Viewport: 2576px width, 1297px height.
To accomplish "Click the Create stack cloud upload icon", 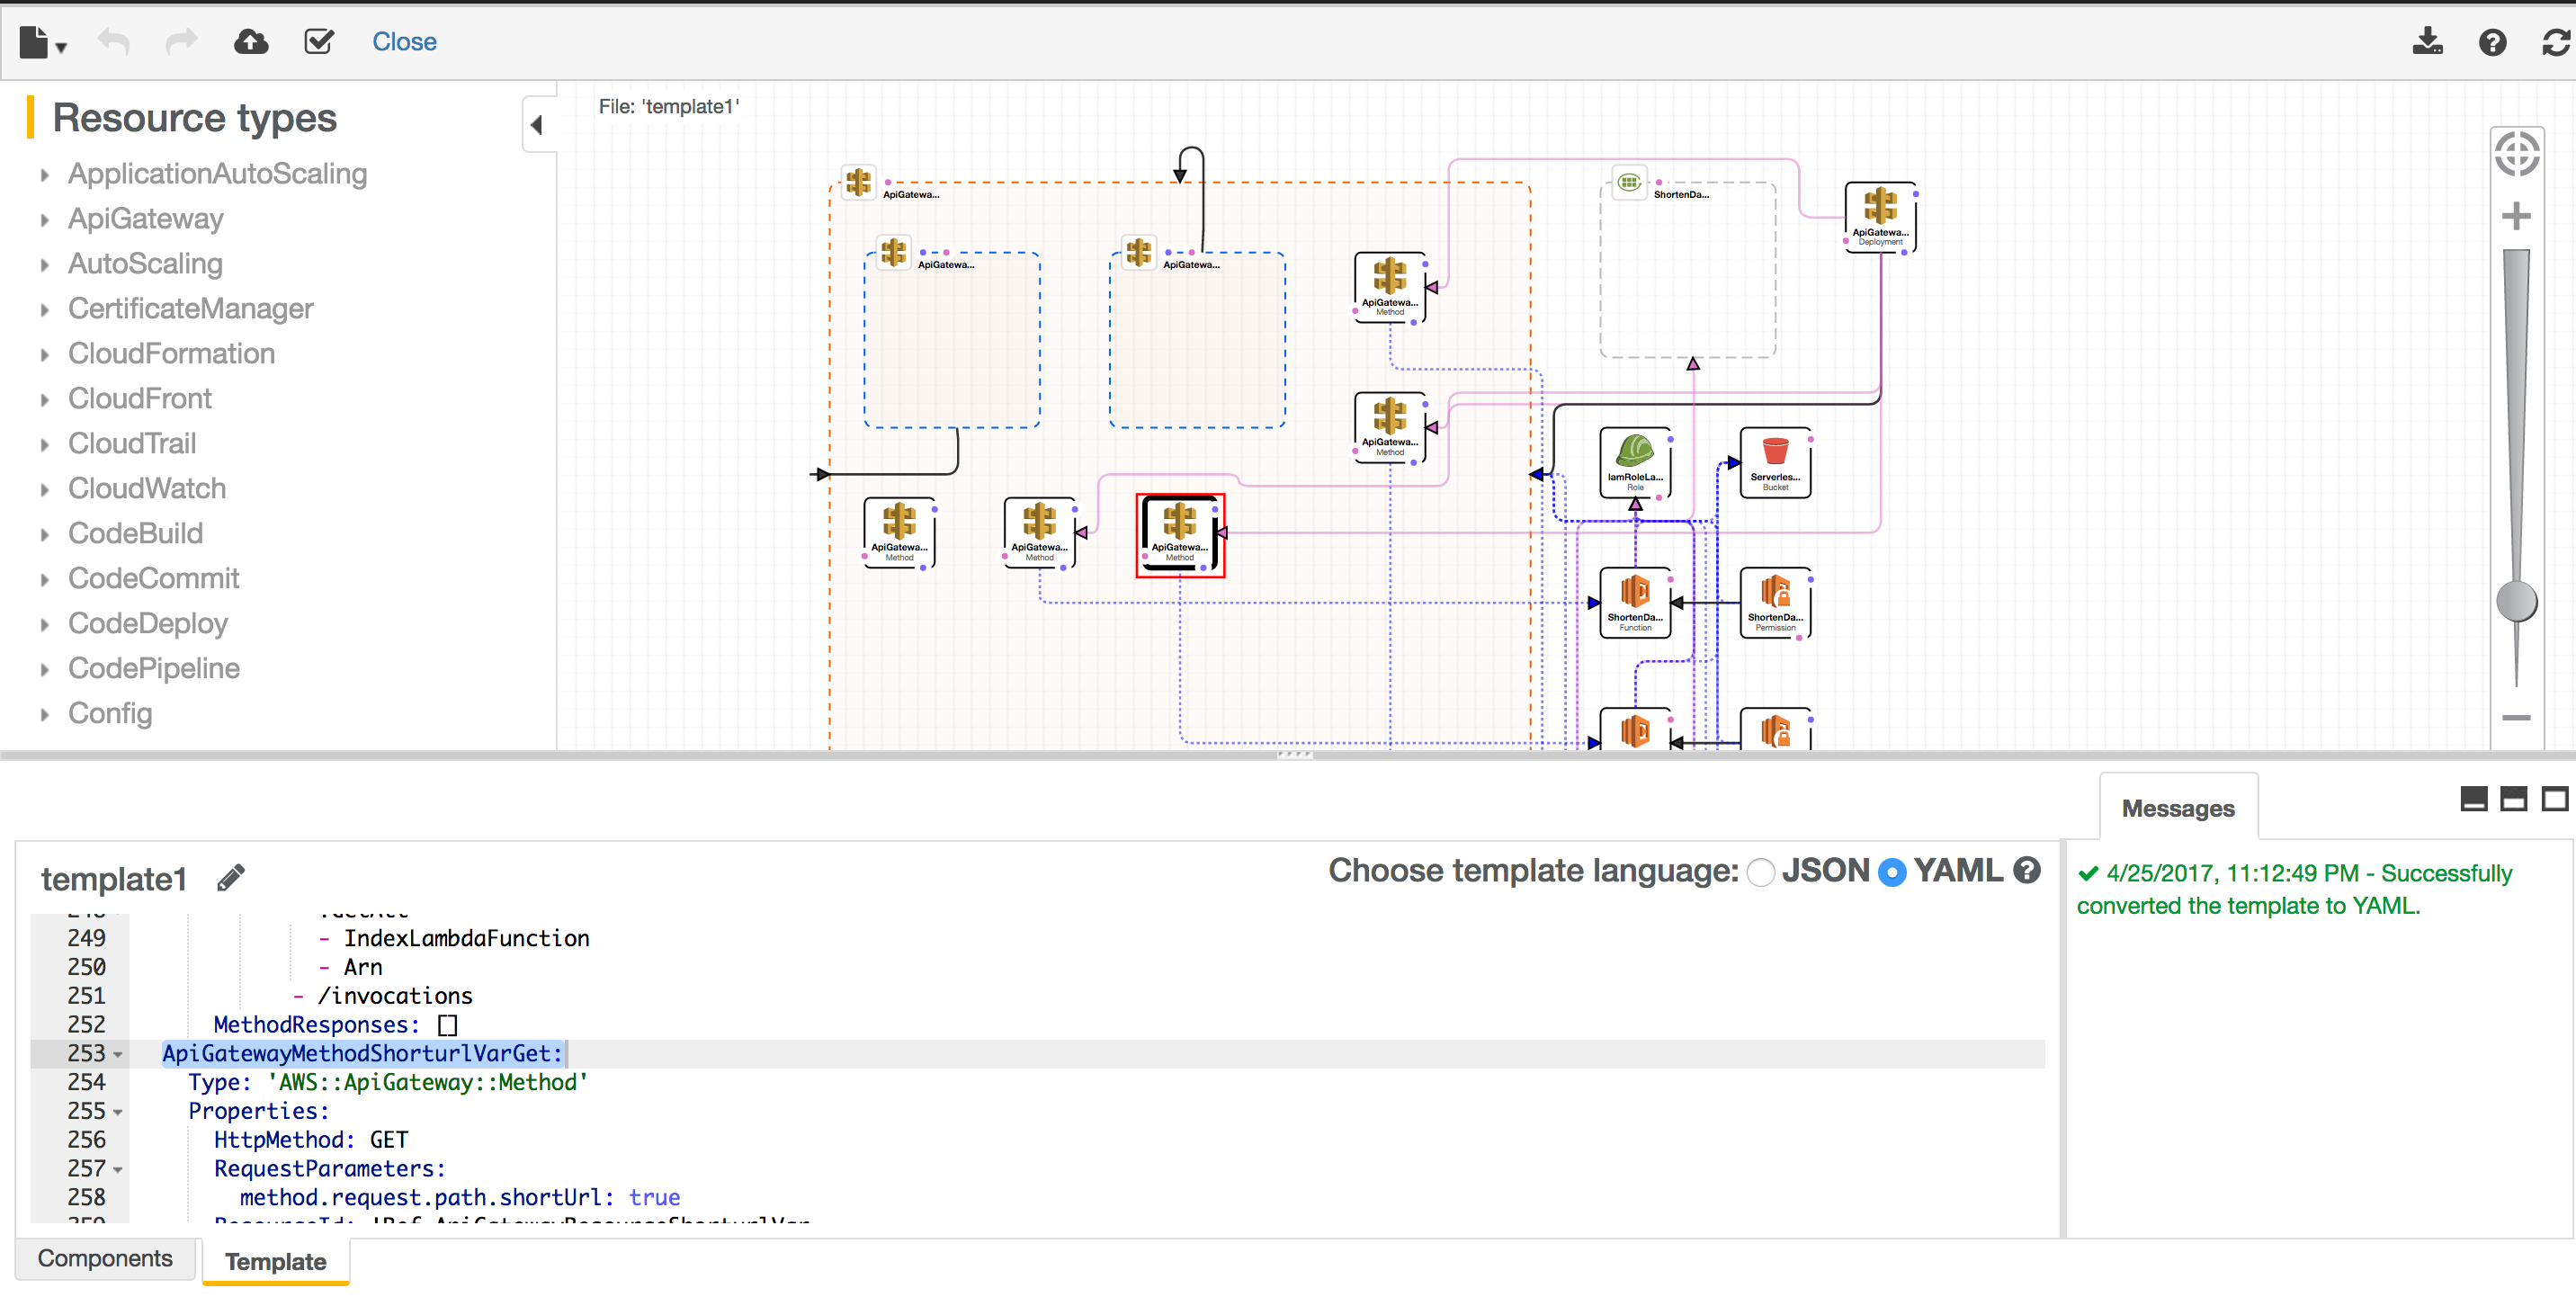I will click(x=250, y=42).
